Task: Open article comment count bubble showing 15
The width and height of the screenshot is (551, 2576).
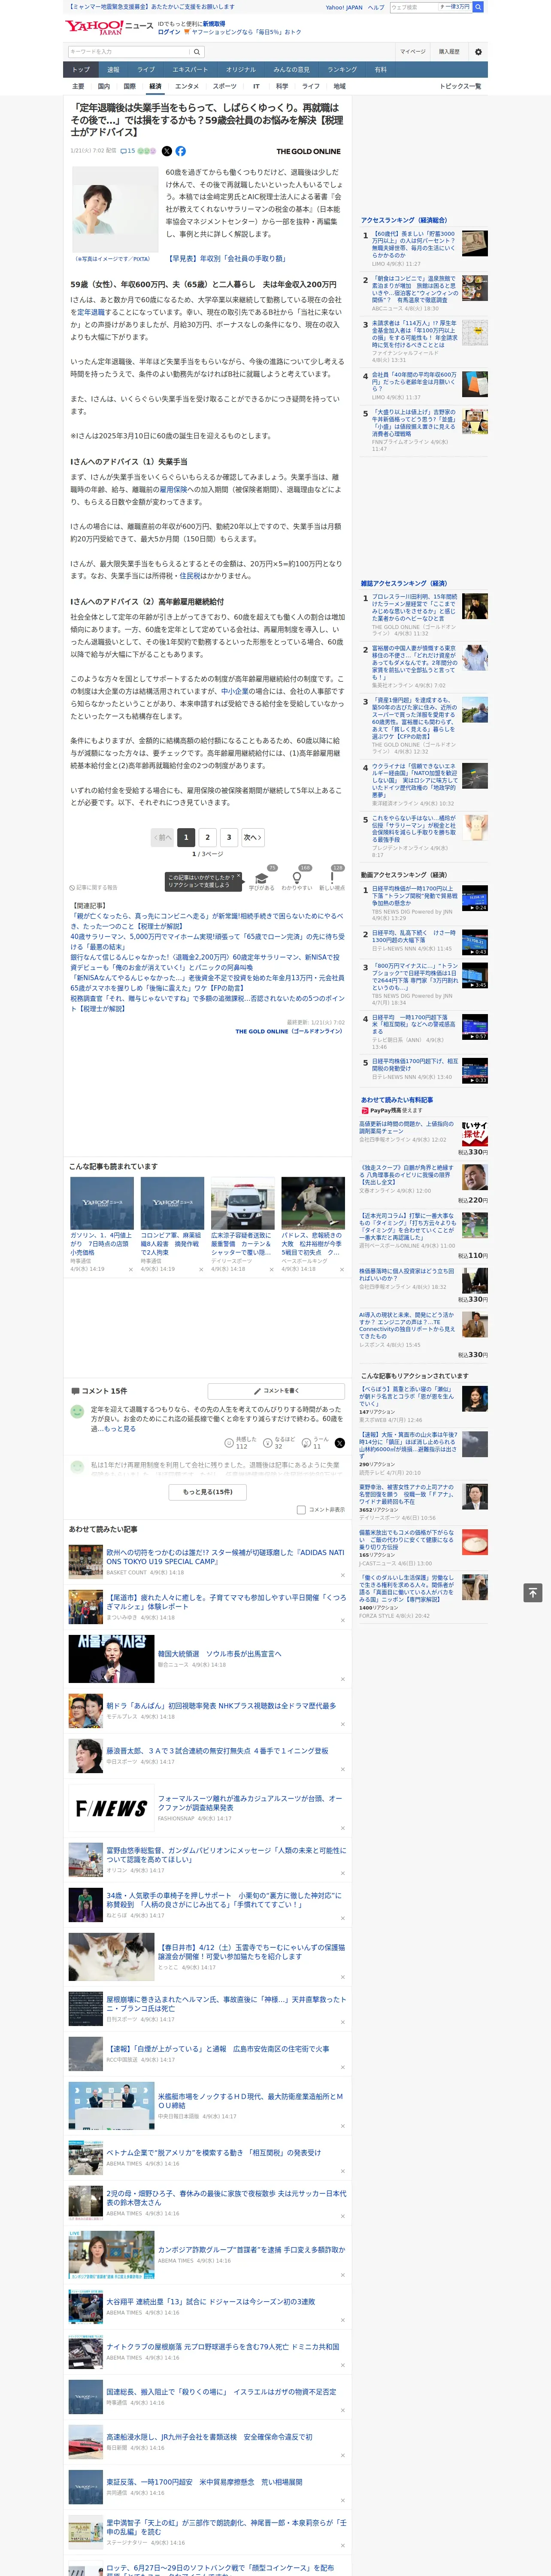Action: (127, 151)
